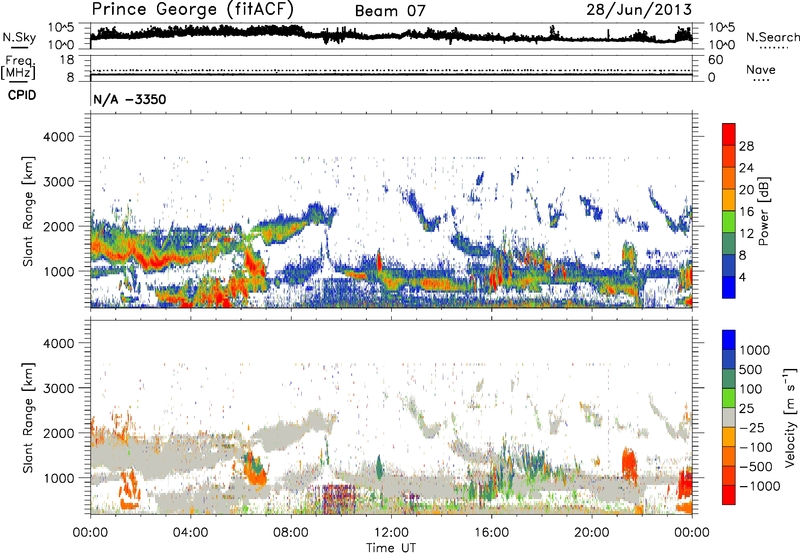
Task: Pick the red top segment of power colorbar
Action: (729, 134)
